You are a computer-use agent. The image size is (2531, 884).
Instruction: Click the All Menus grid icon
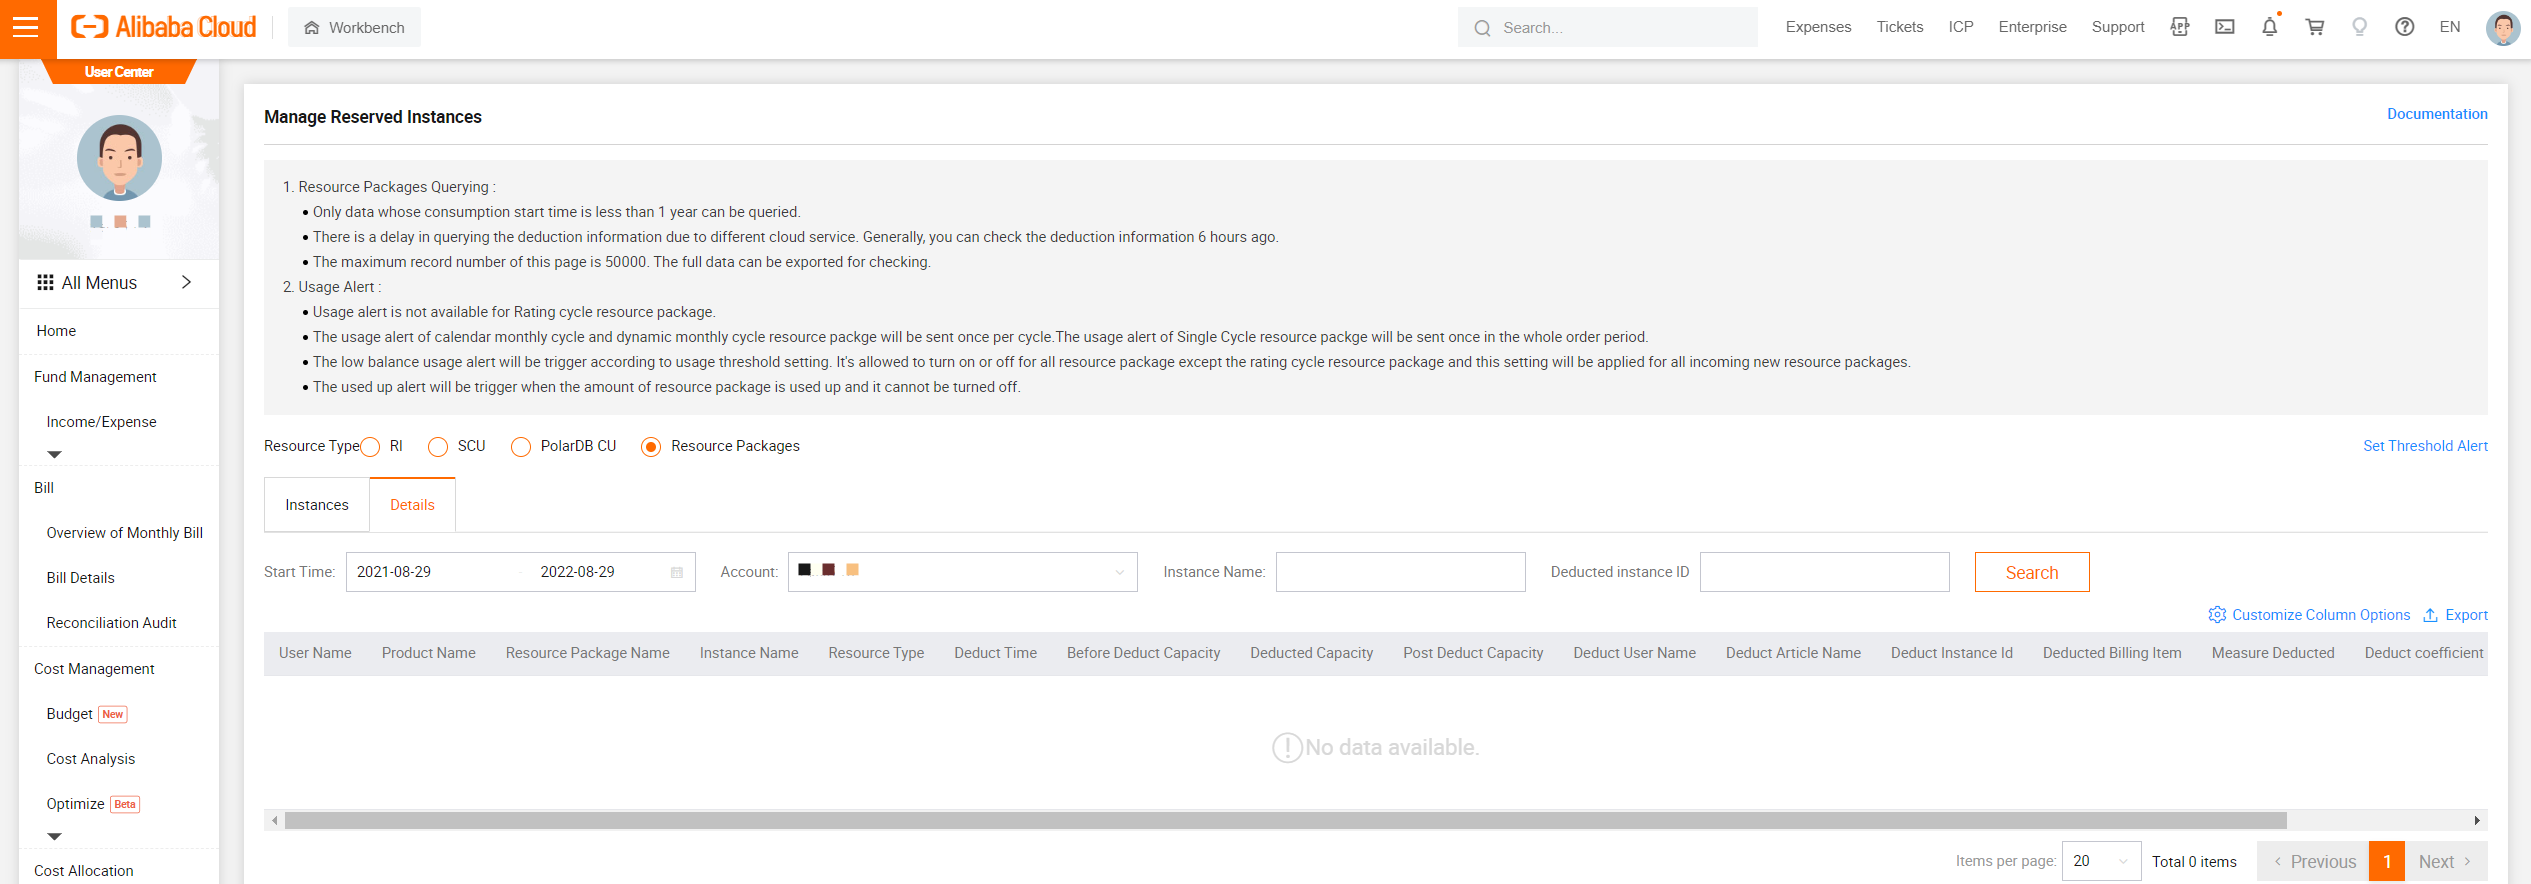tap(45, 283)
